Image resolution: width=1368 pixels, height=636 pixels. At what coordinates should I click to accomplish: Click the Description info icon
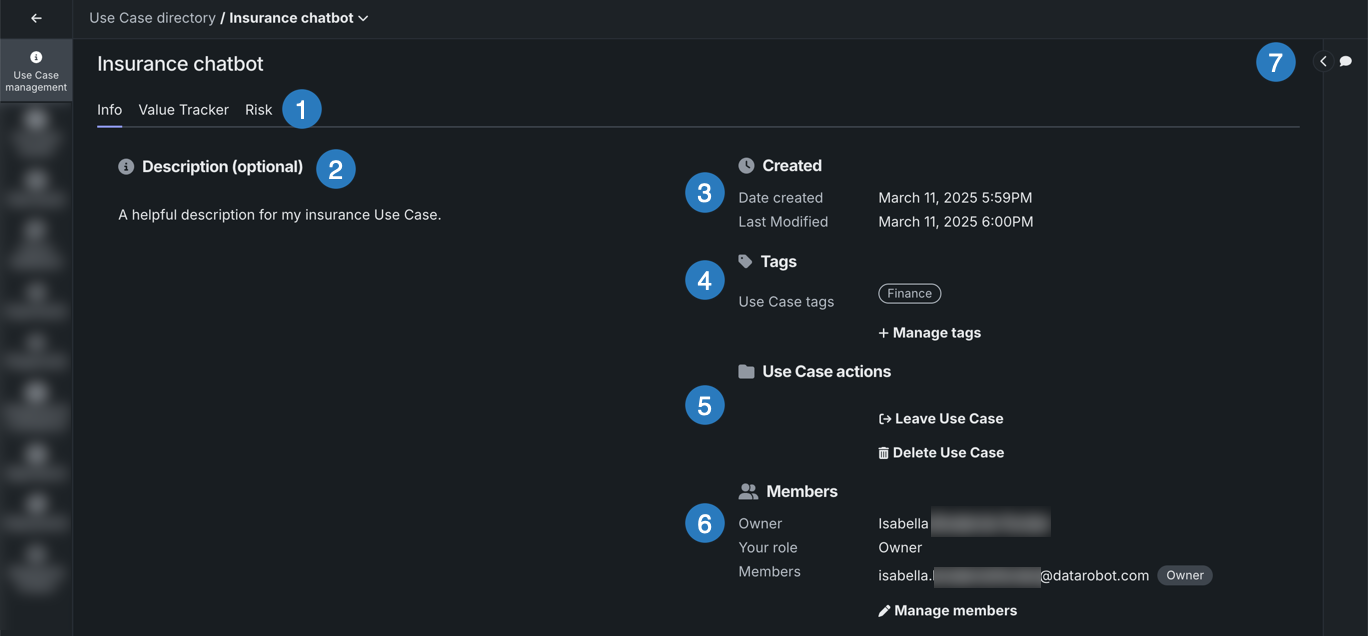coord(126,167)
